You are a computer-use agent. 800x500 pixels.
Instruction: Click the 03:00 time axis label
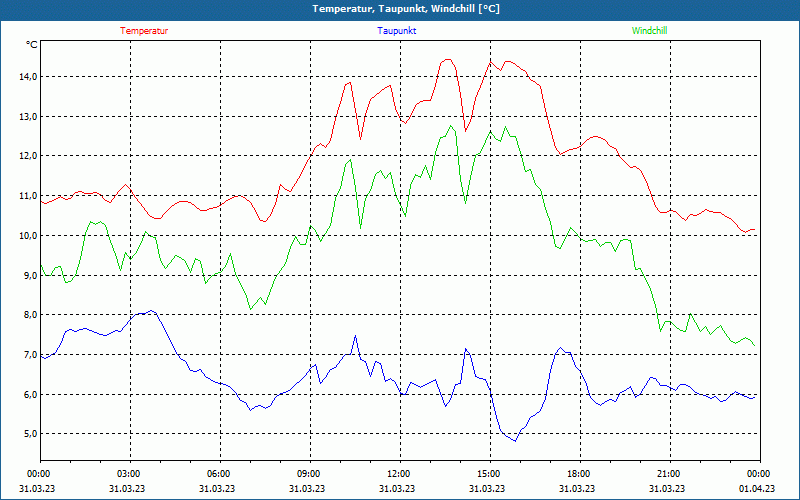pos(130,473)
